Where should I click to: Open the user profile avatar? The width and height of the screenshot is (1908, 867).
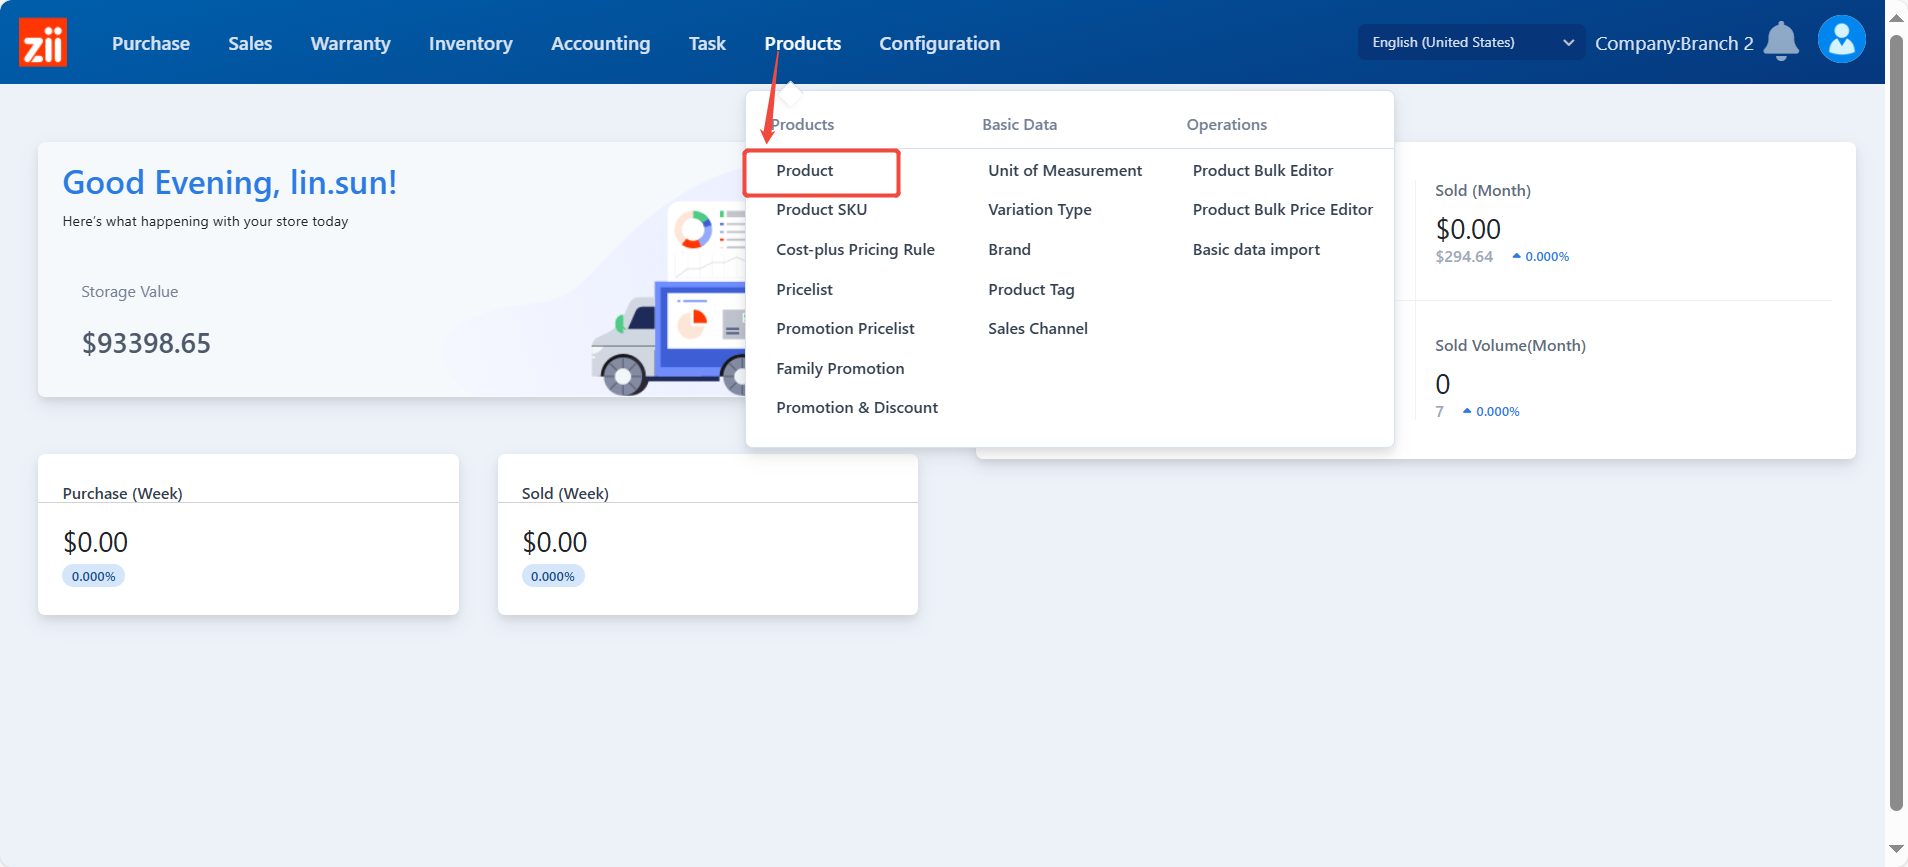[1841, 40]
